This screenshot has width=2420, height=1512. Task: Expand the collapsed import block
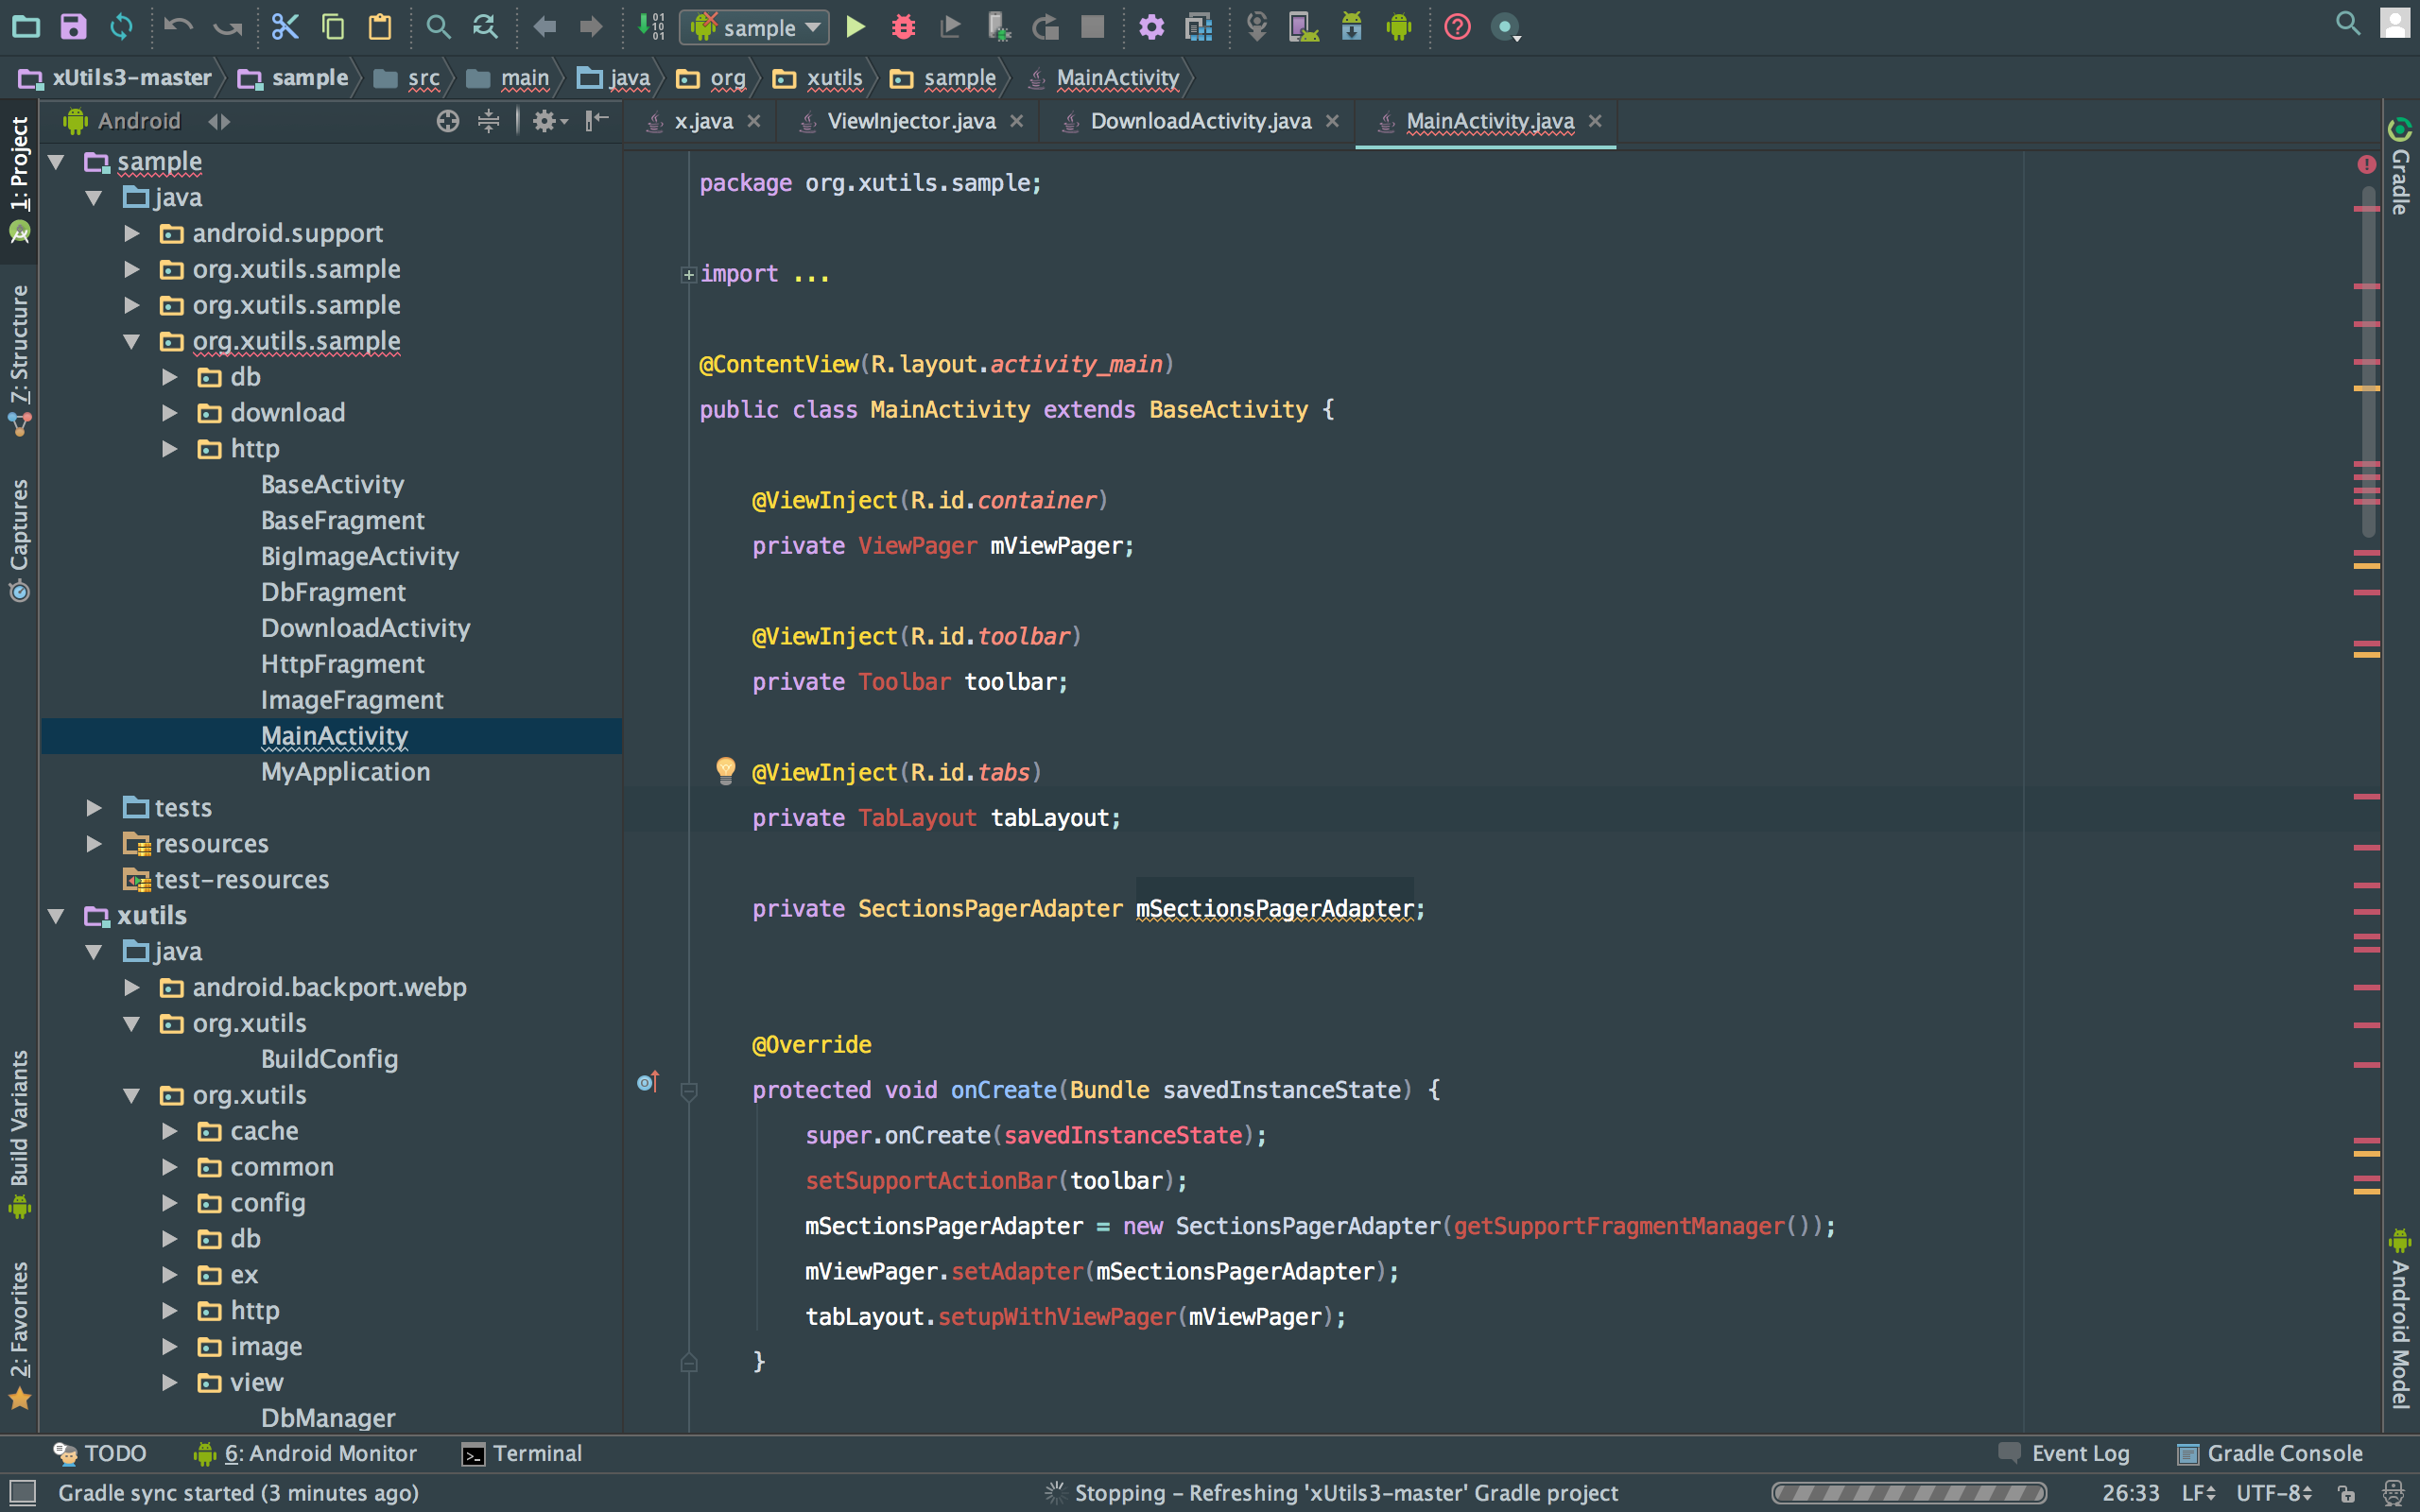pos(688,274)
